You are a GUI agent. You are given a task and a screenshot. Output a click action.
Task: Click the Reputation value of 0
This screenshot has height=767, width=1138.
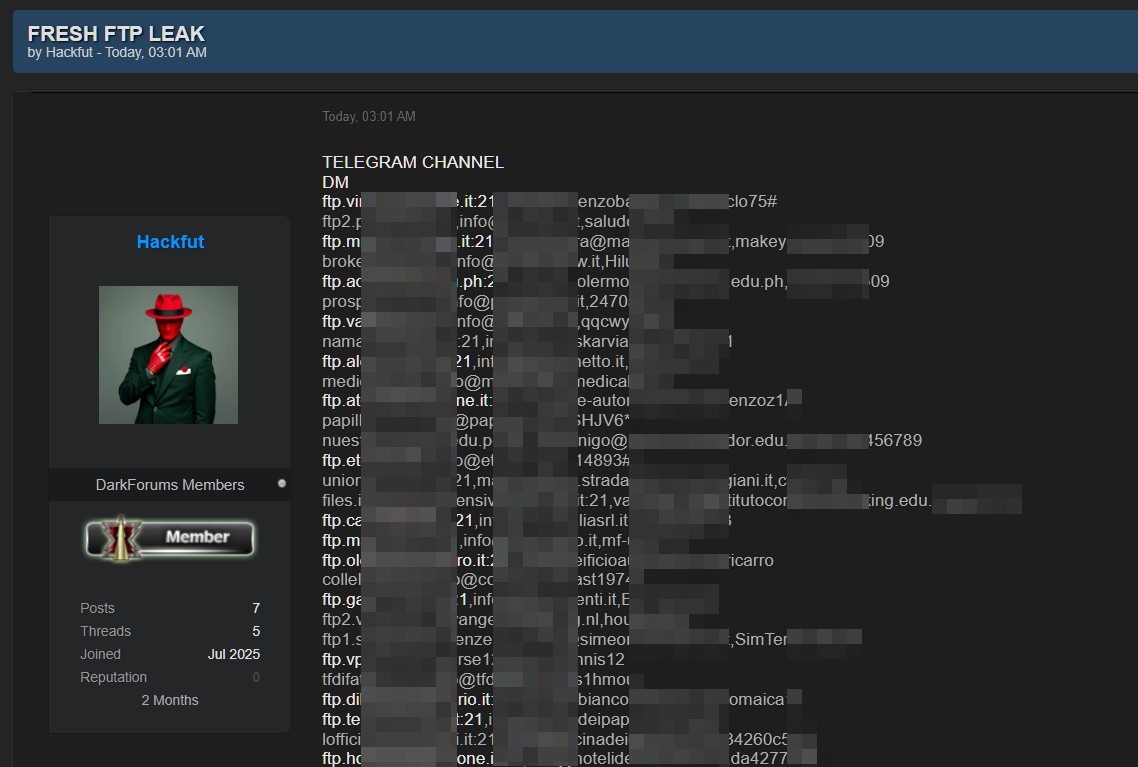point(256,677)
